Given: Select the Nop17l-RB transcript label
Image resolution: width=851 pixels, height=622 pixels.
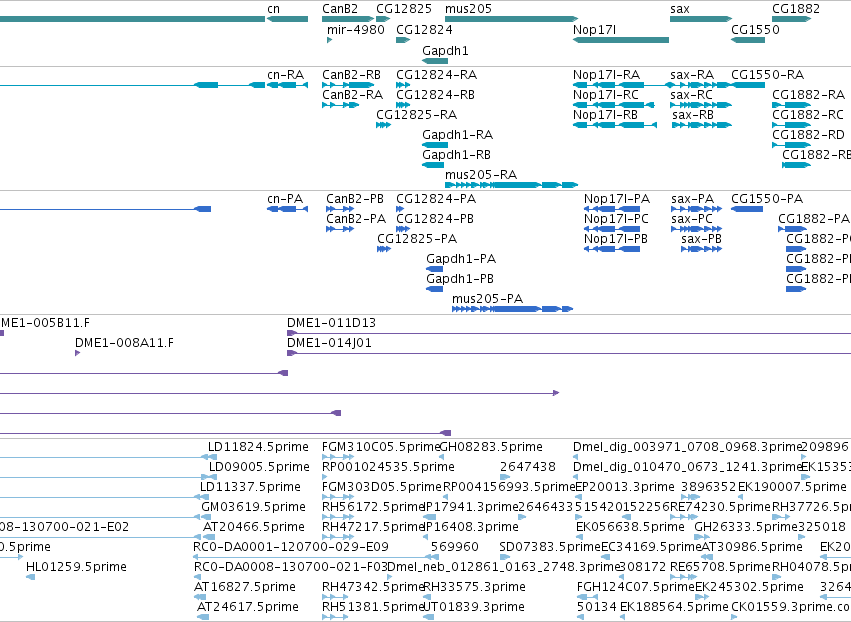Looking at the screenshot, I should coord(605,115).
